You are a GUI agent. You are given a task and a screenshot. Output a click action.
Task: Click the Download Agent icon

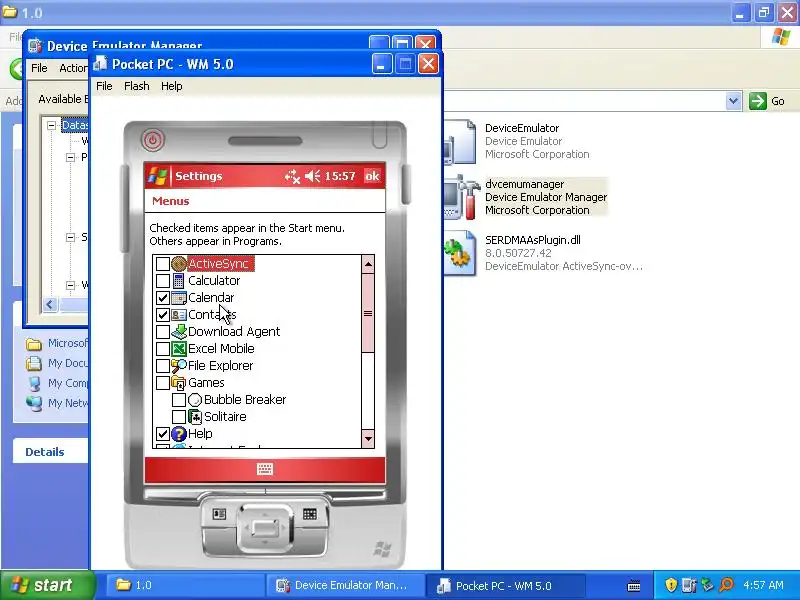[x=179, y=332]
